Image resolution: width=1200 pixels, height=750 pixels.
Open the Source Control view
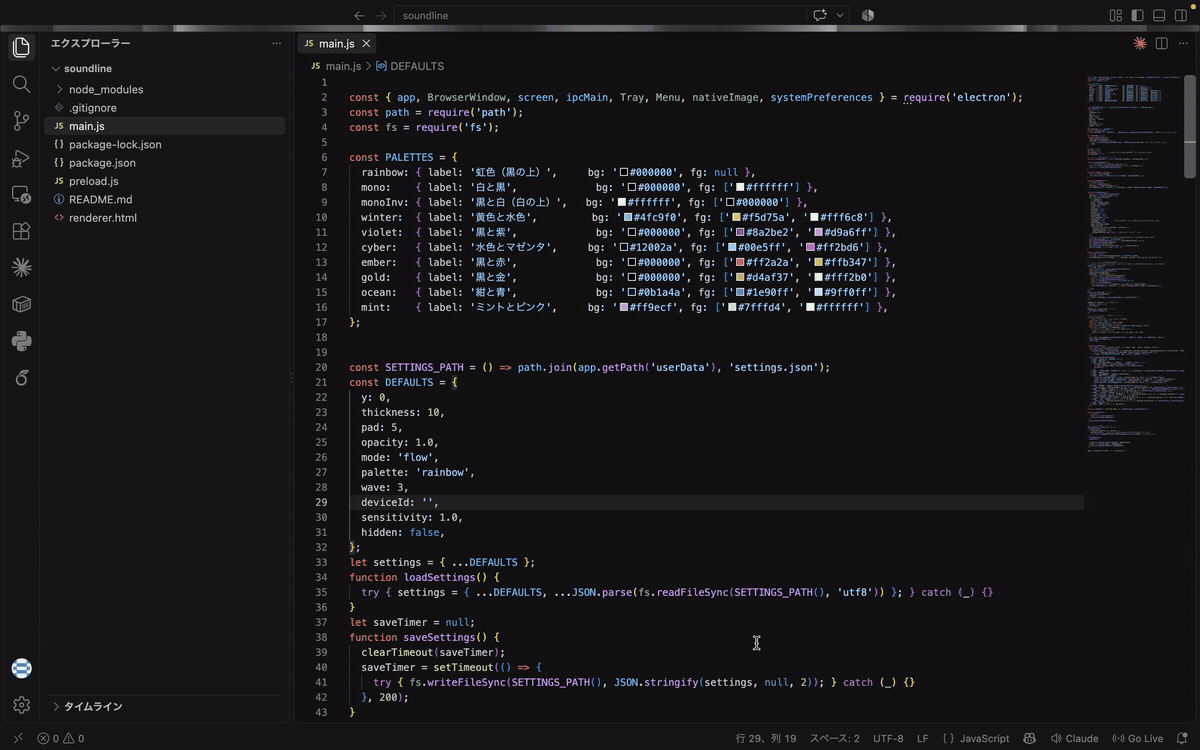coord(21,121)
